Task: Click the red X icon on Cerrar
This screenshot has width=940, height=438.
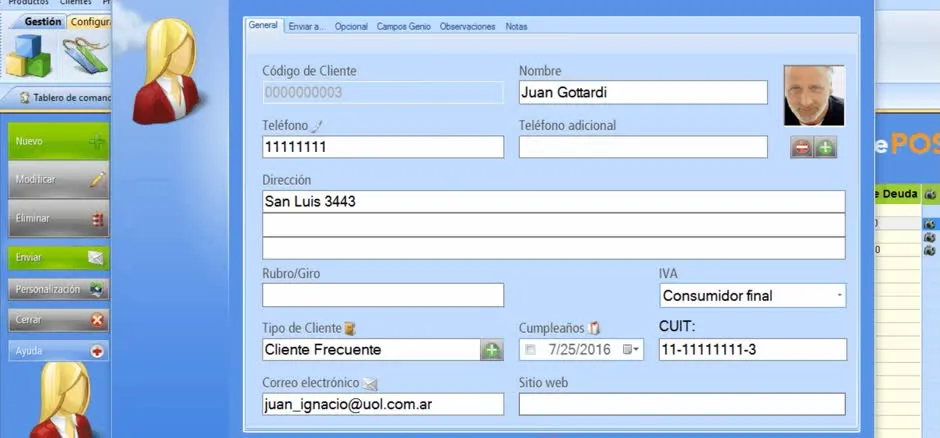Action: pyautogui.click(x=97, y=321)
